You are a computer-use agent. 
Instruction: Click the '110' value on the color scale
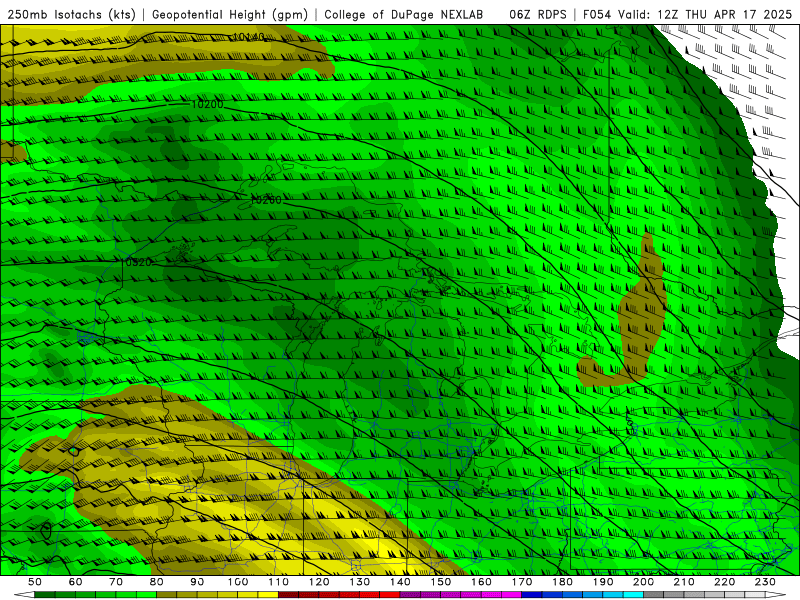click(279, 582)
